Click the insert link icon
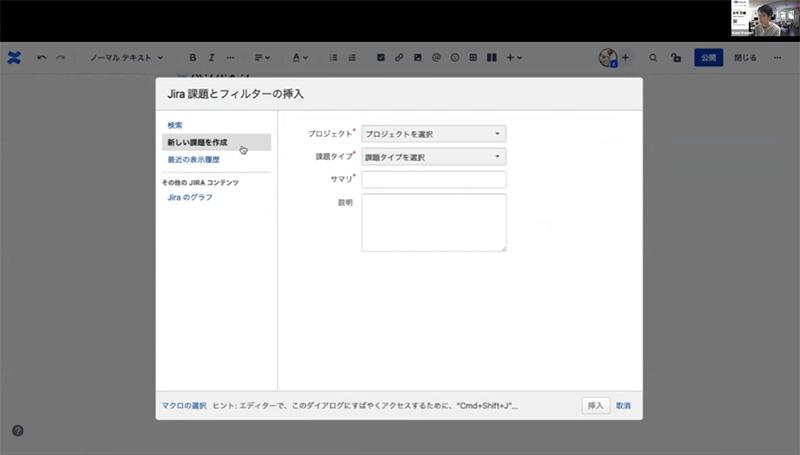800x455 pixels. [399, 58]
